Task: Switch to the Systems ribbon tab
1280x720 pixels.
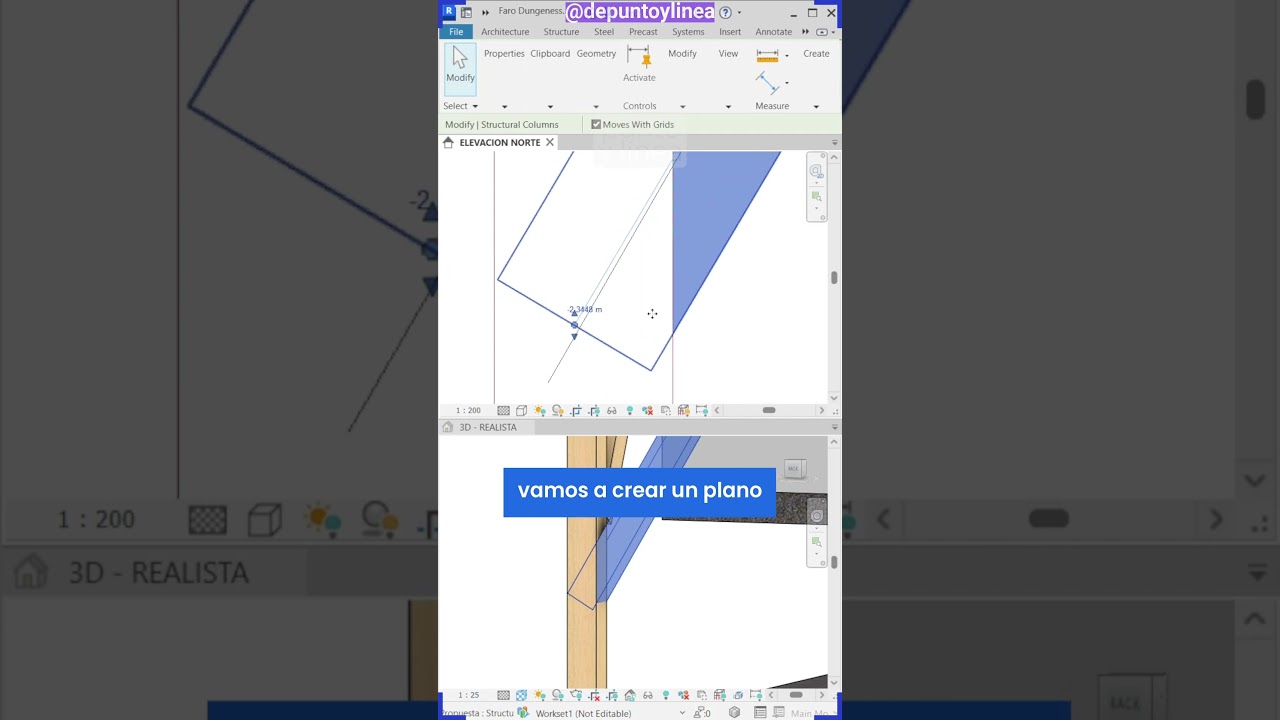Action: (x=688, y=32)
